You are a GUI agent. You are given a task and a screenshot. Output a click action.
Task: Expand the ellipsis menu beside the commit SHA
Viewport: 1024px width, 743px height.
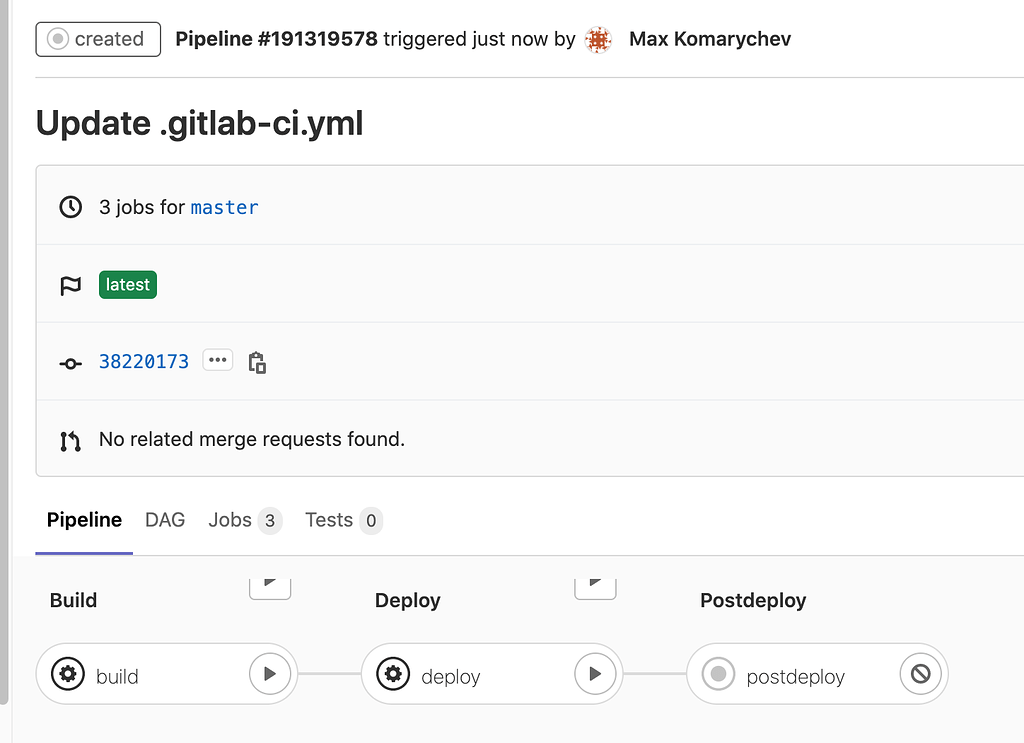217,360
